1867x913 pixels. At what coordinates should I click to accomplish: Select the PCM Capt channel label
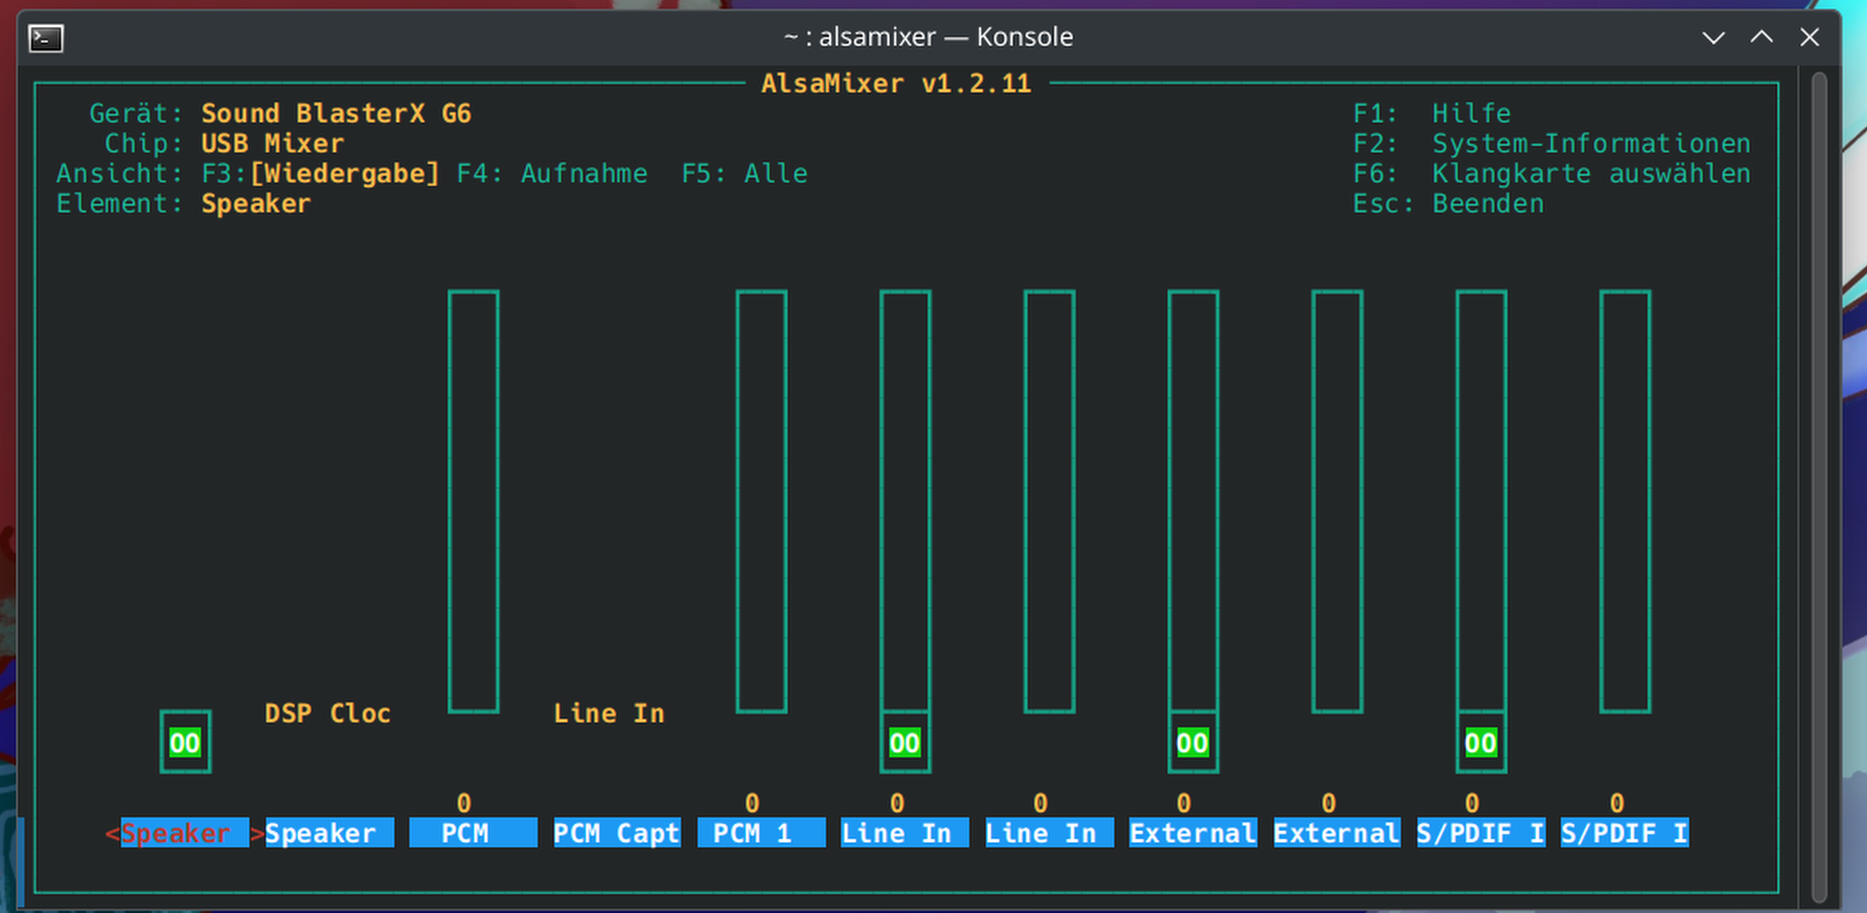(x=617, y=833)
